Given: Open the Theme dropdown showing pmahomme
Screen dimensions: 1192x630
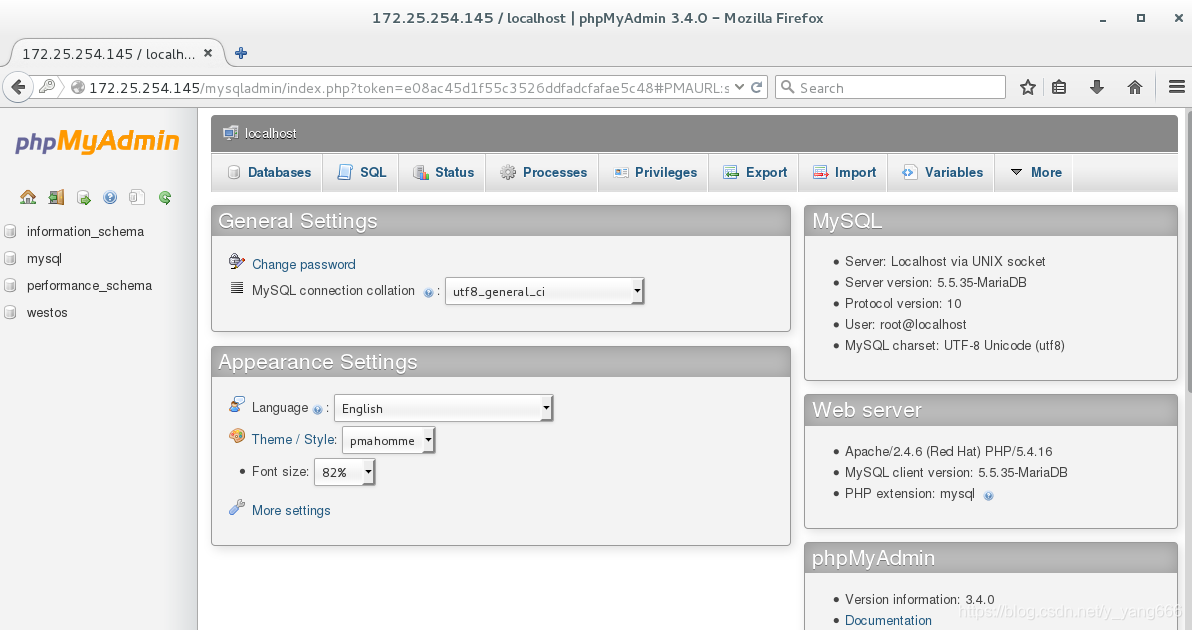Looking at the screenshot, I should coord(388,440).
